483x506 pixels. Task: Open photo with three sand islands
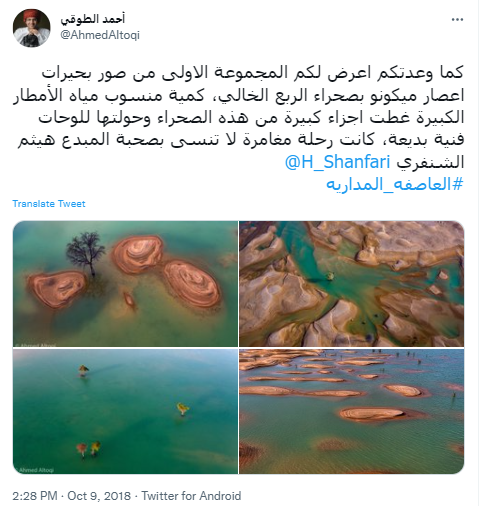coord(125,284)
